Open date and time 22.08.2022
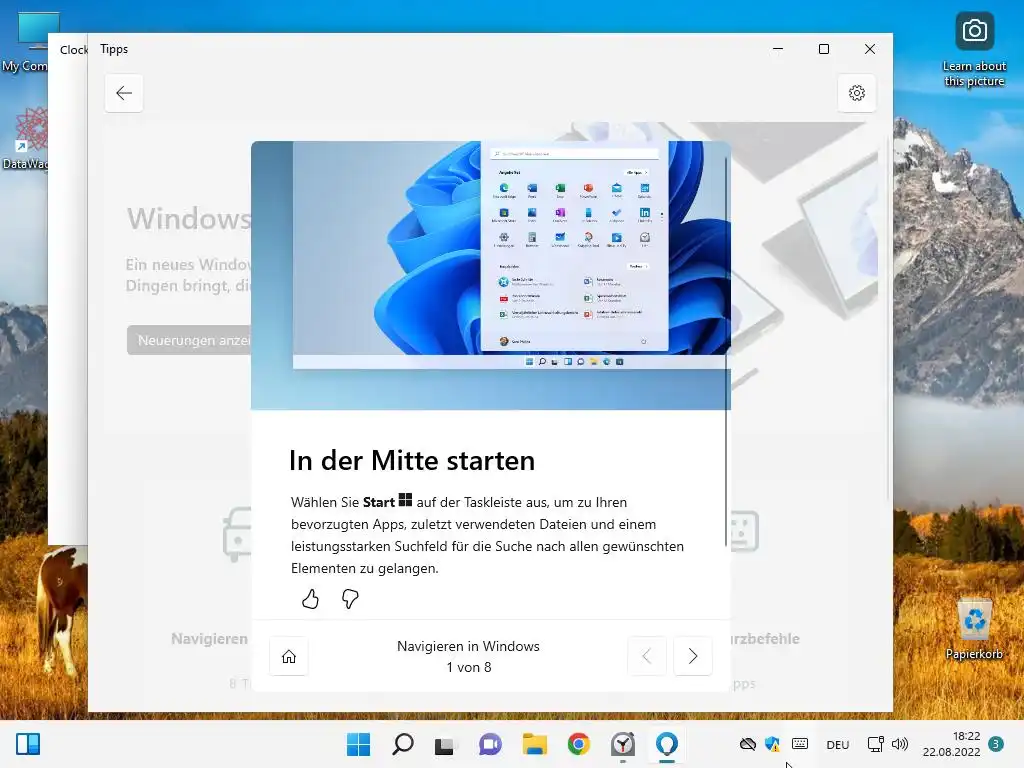This screenshot has height=768, width=1024. point(952,744)
